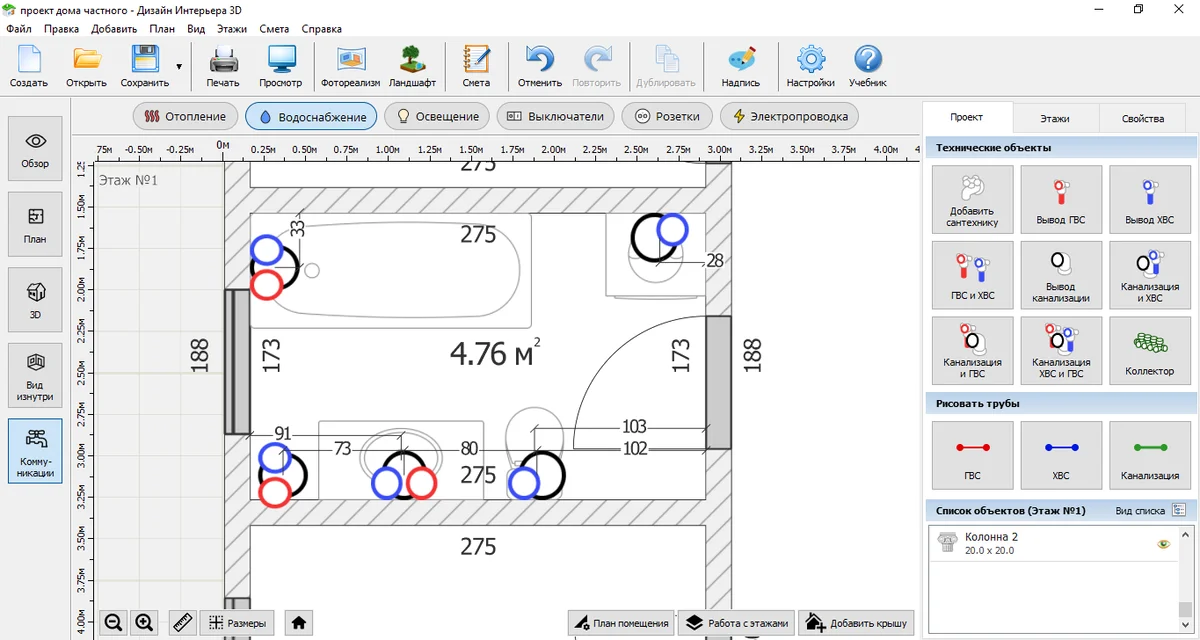Activate the ruler measuring tool
Screen dimensions: 1200x640
(182, 623)
